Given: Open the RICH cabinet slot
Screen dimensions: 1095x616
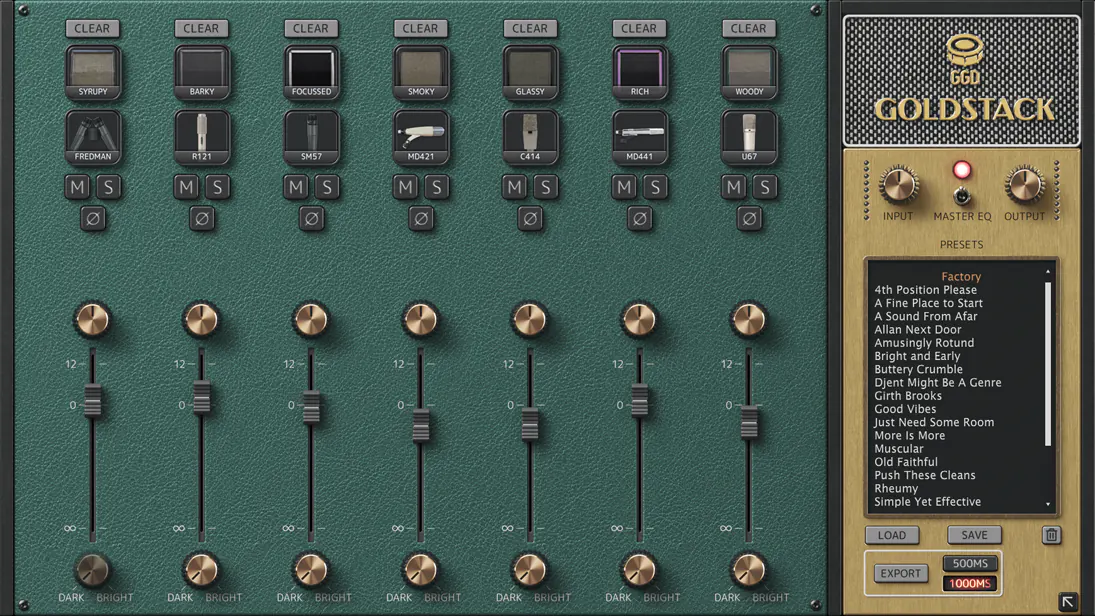Looking at the screenshot, I should [640, 71].
